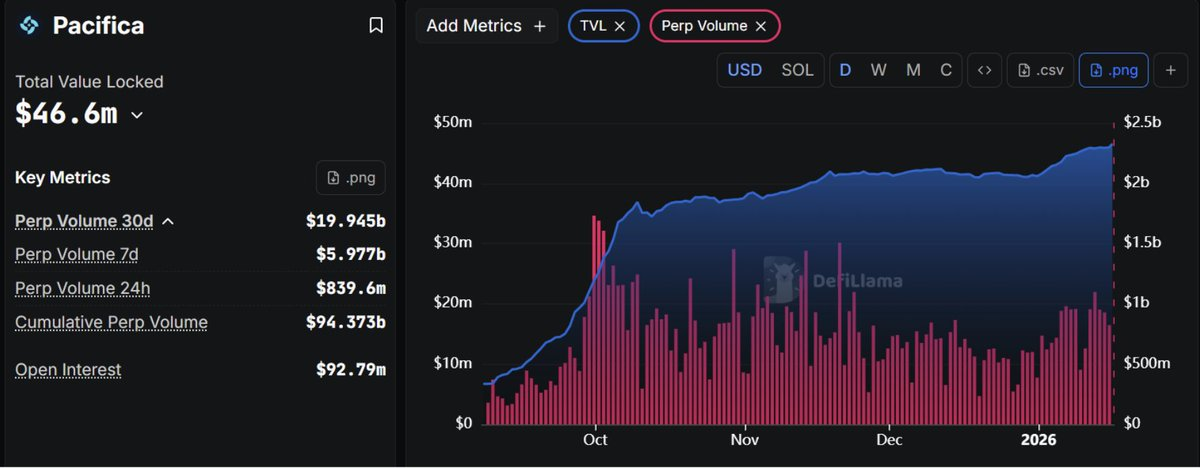The width and height of the screenshot is (1200, 468).
Task: Click the Open Interest metric label
Action: 68,370
